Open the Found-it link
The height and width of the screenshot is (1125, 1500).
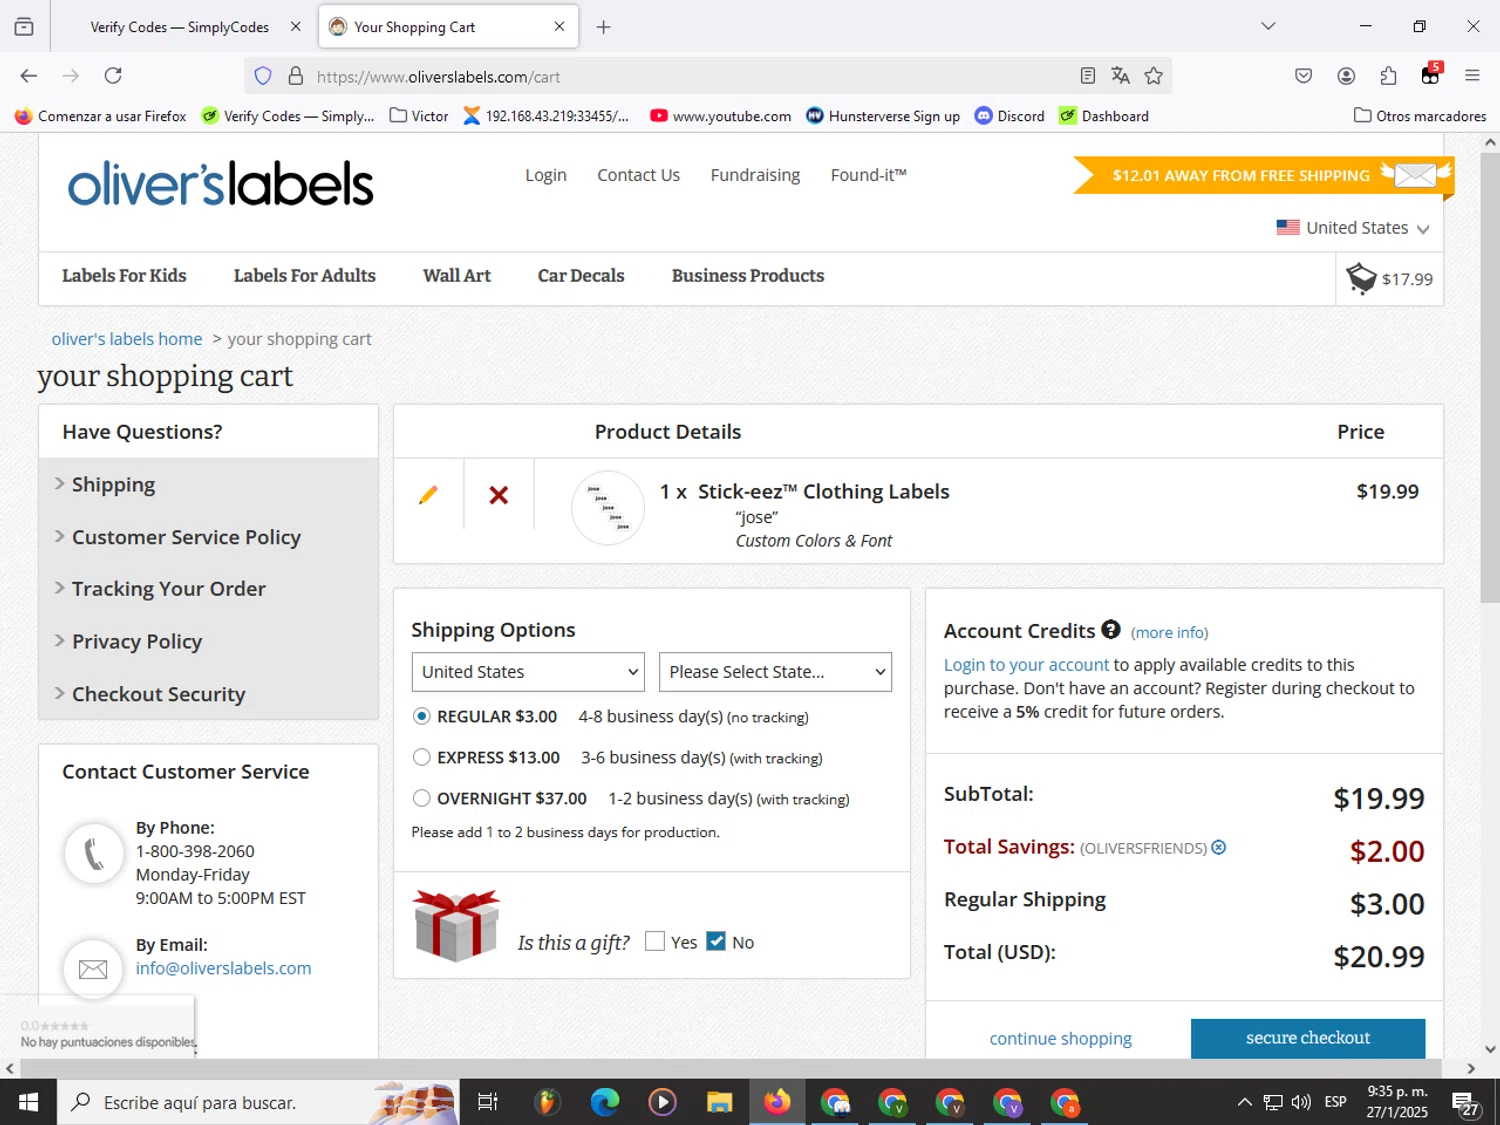(x=869, y=175)
